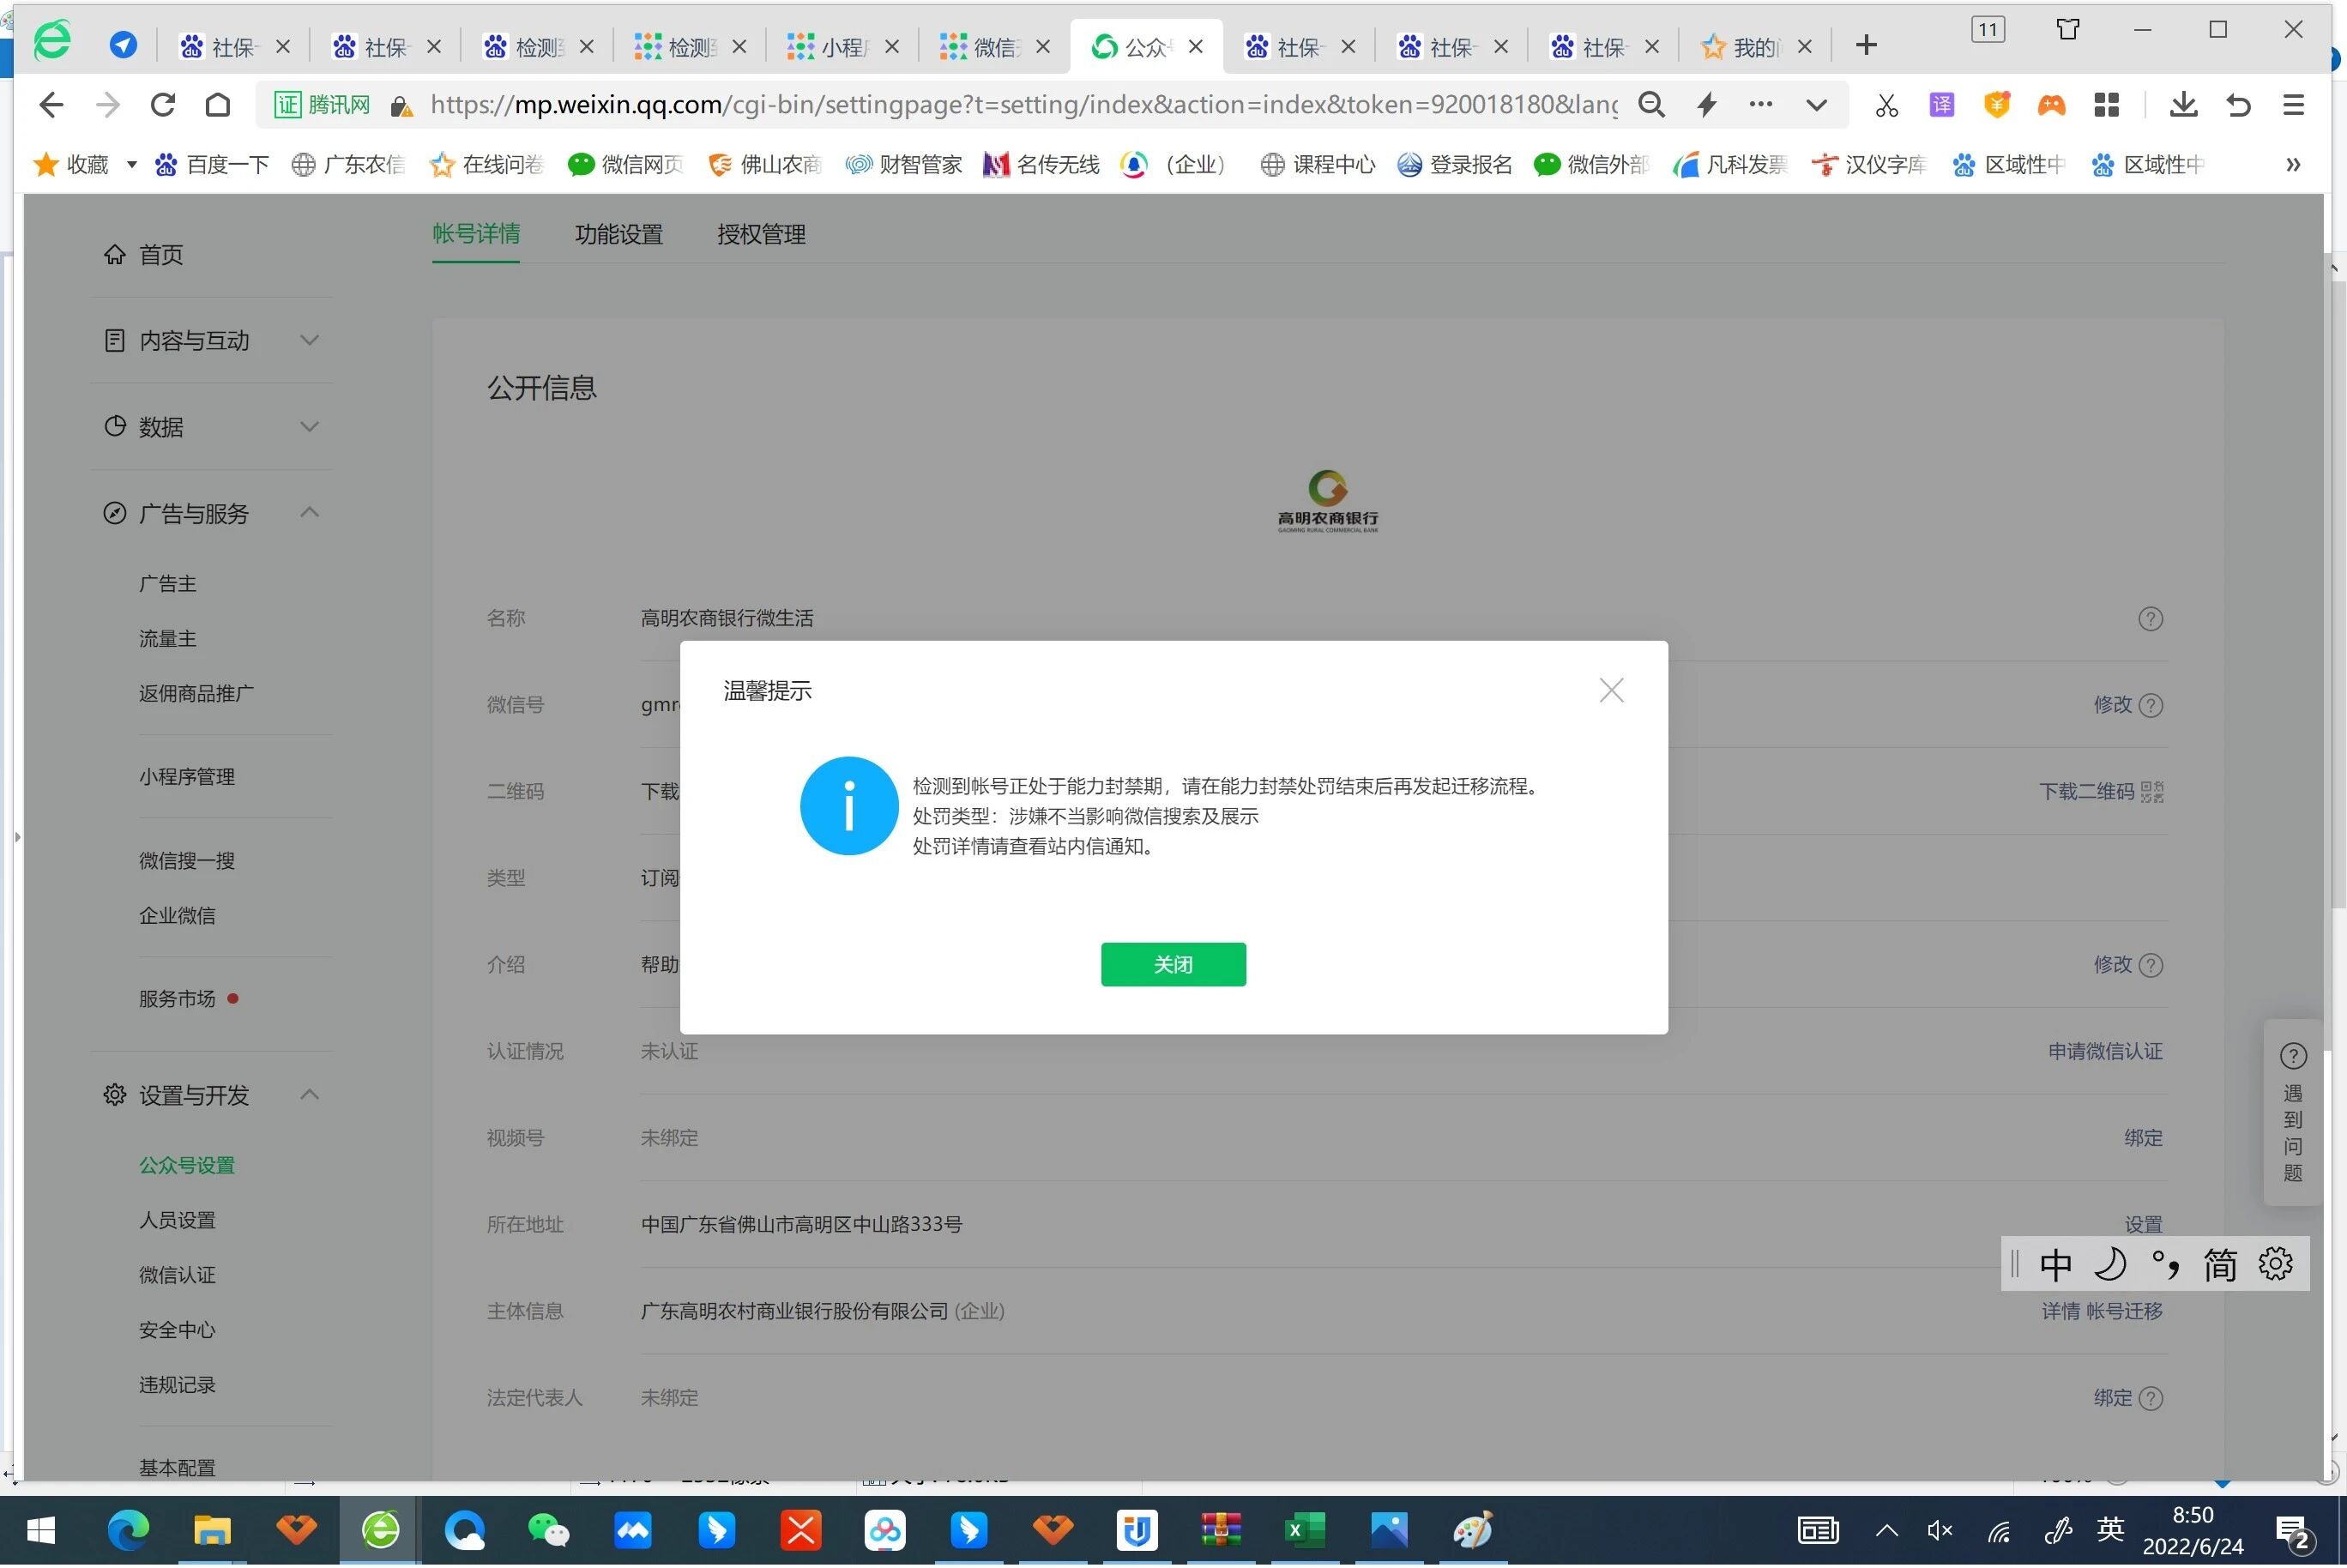Close the 温馨提示 dialog with X icon
This screenshot has height=1568, width=2347.
point(1610,690)
